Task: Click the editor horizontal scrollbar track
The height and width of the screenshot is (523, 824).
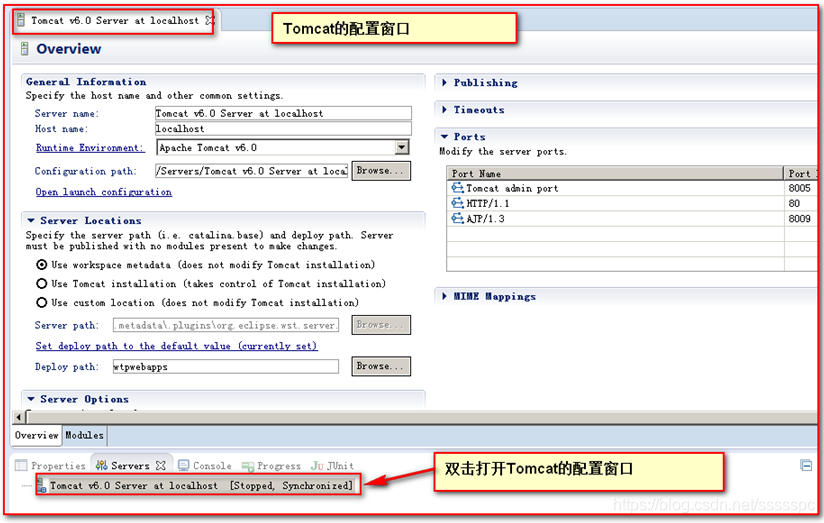Action: coord(420,417)
